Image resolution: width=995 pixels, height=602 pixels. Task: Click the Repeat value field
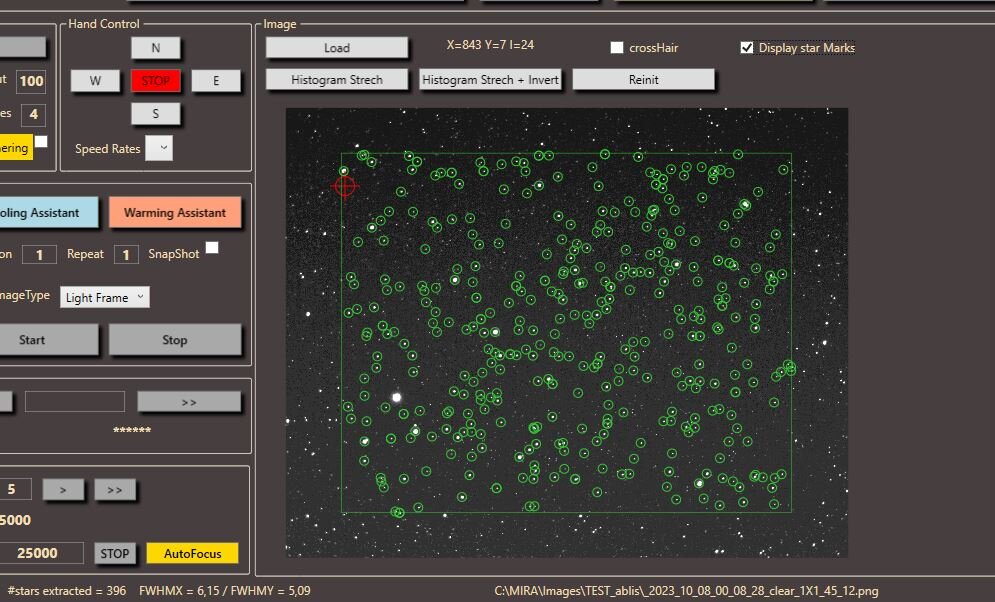point(126,254)
